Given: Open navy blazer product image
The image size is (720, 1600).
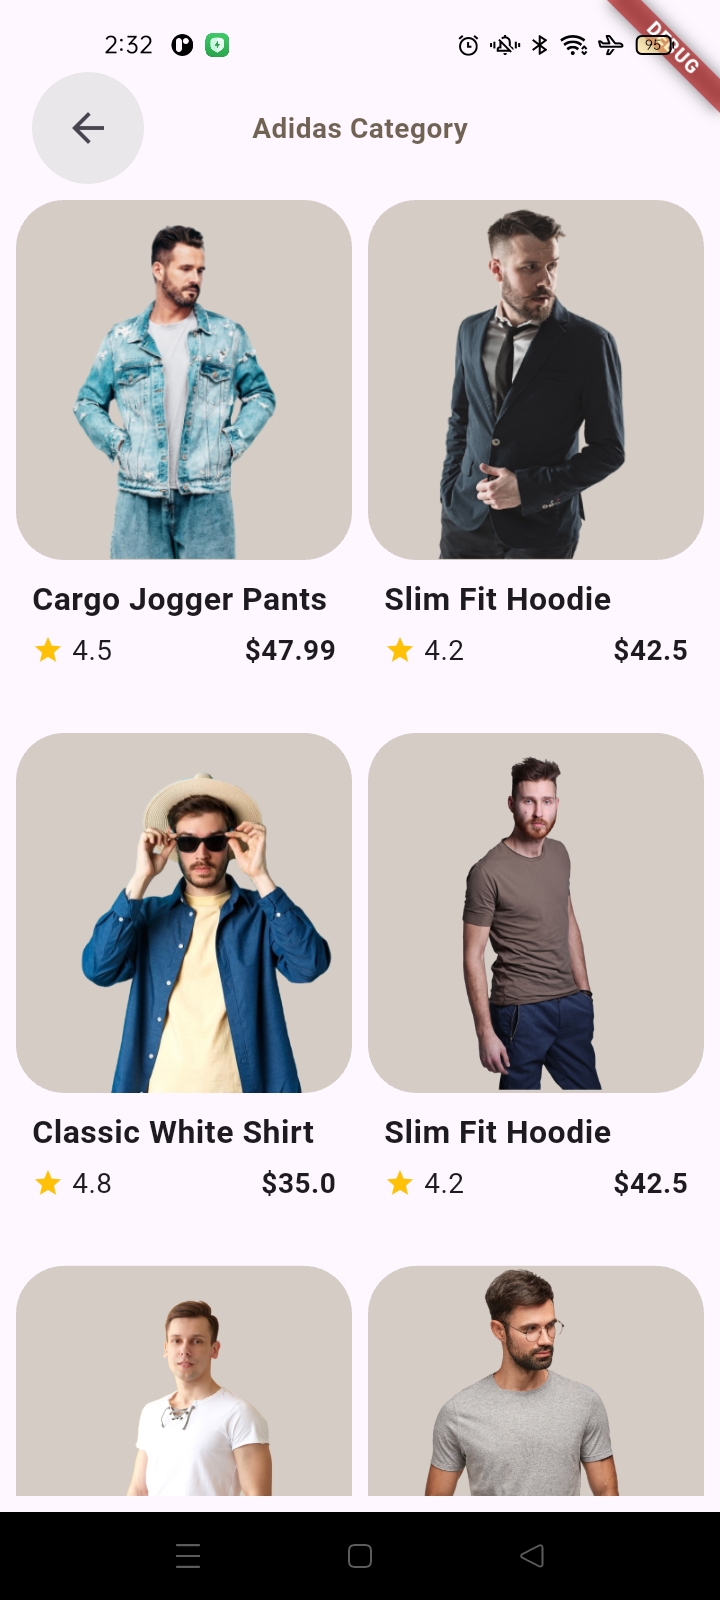Looking at the screenshot, I should point(536,380).
